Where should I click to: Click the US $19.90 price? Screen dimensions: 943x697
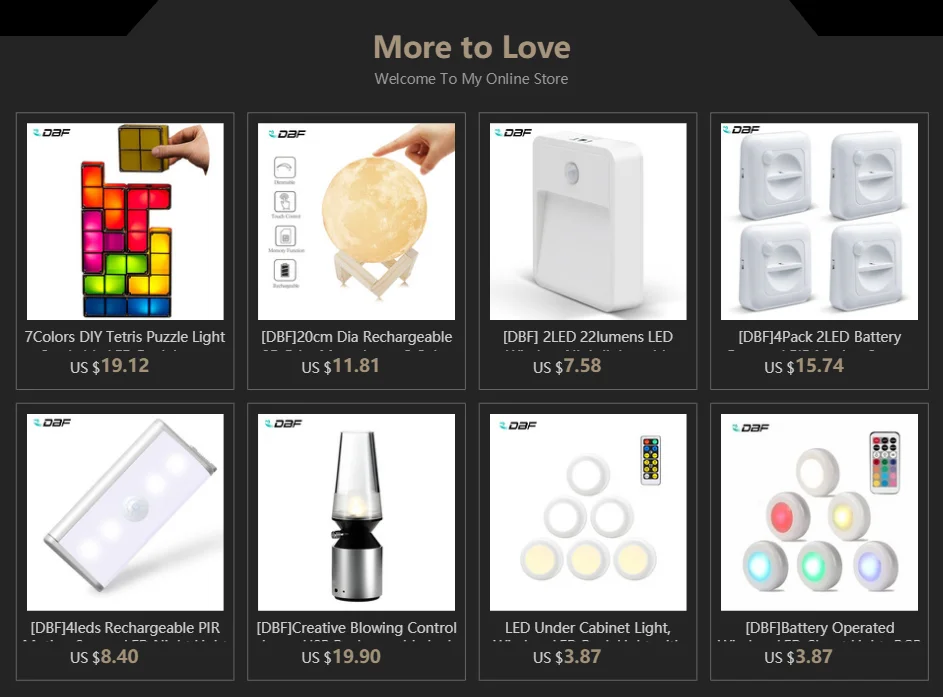341,657
